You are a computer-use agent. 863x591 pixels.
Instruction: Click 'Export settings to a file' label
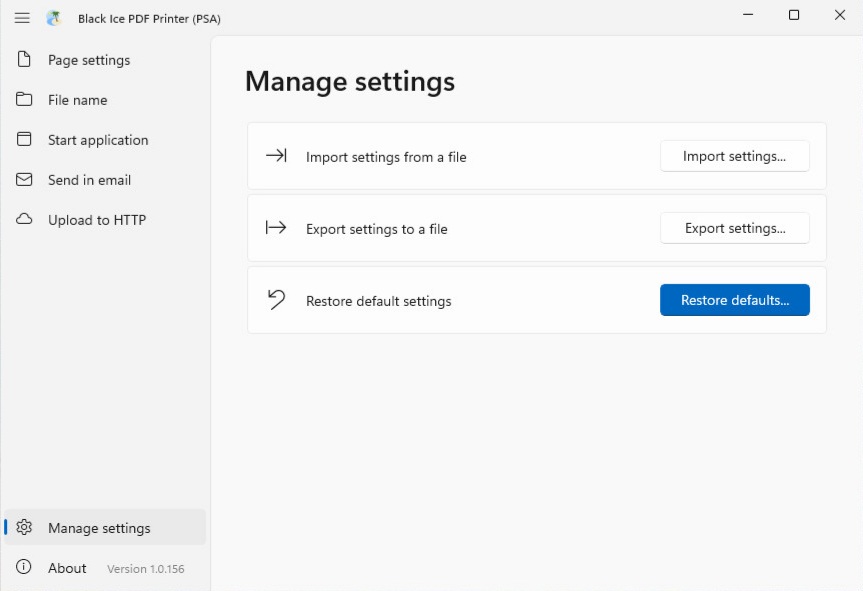[376, 229]
